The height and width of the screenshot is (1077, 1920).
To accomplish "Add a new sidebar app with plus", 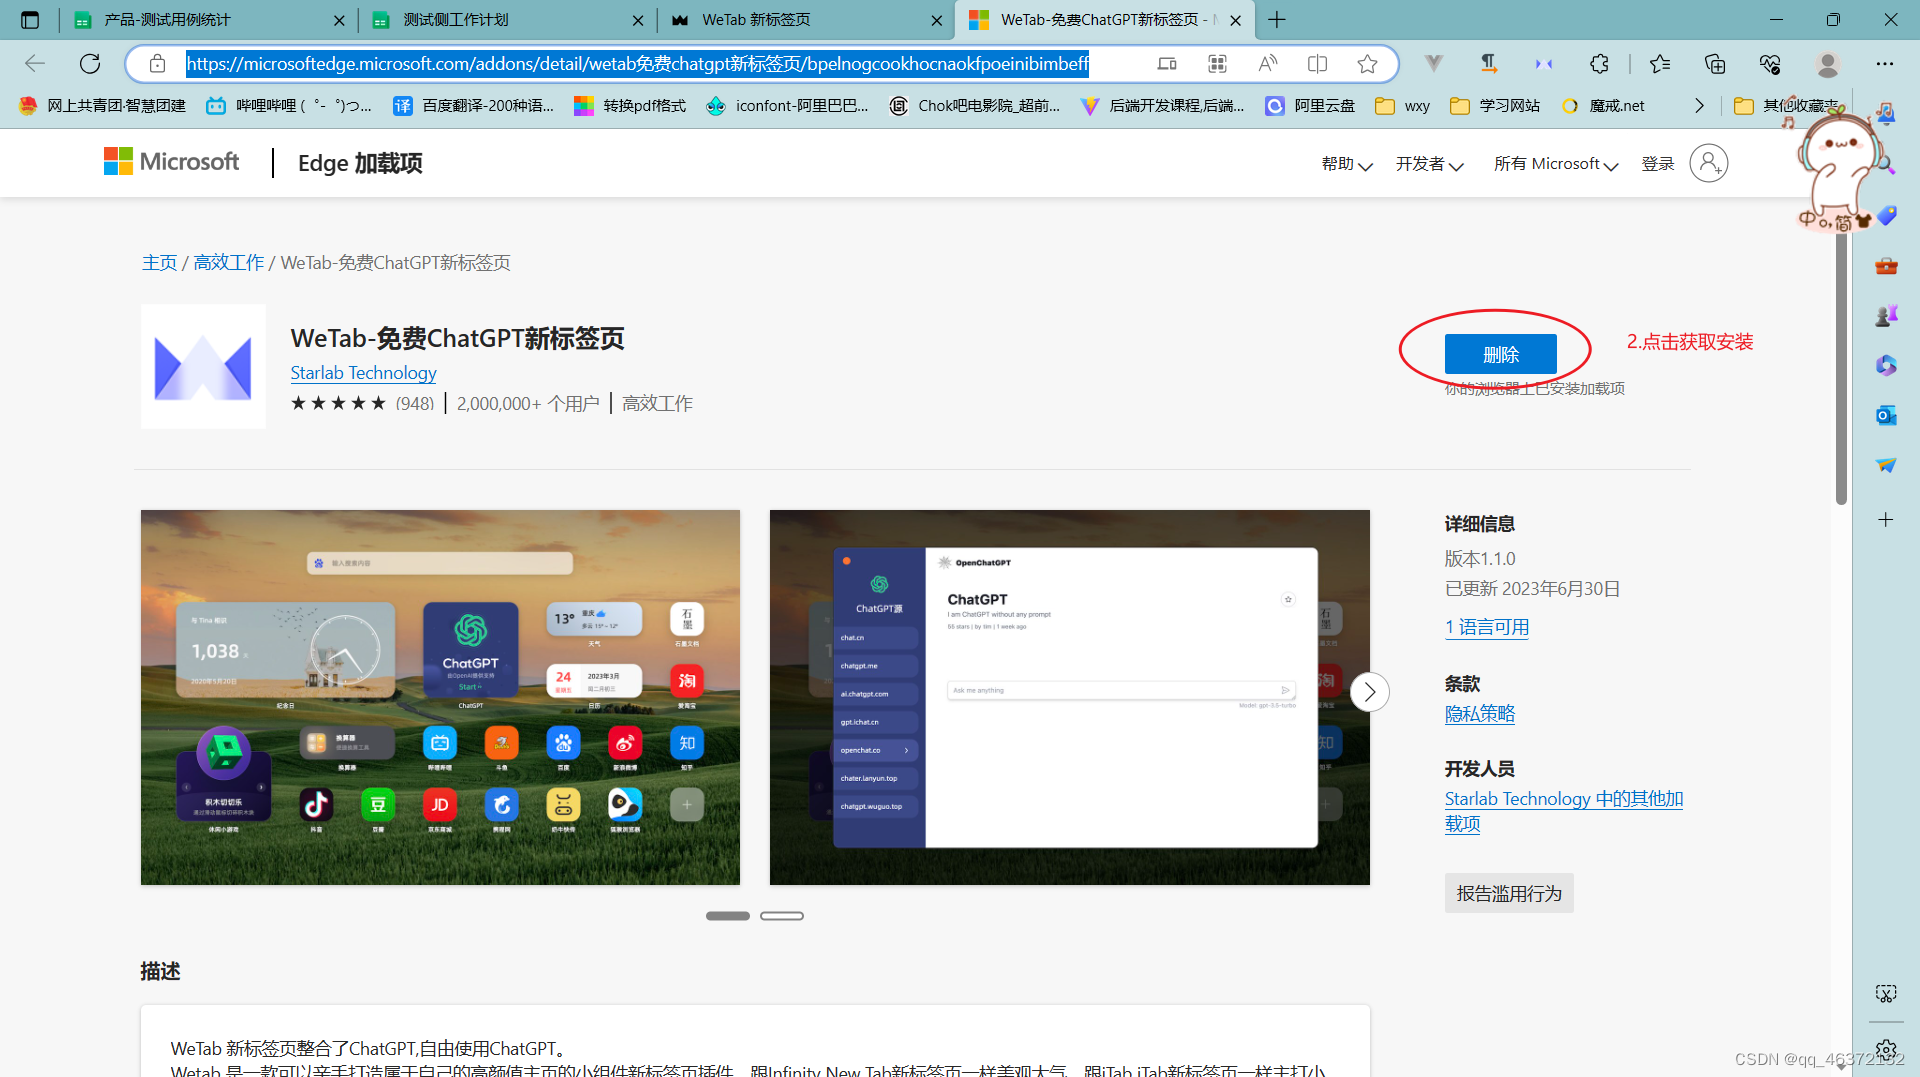I will click(x=1886, y=519).
